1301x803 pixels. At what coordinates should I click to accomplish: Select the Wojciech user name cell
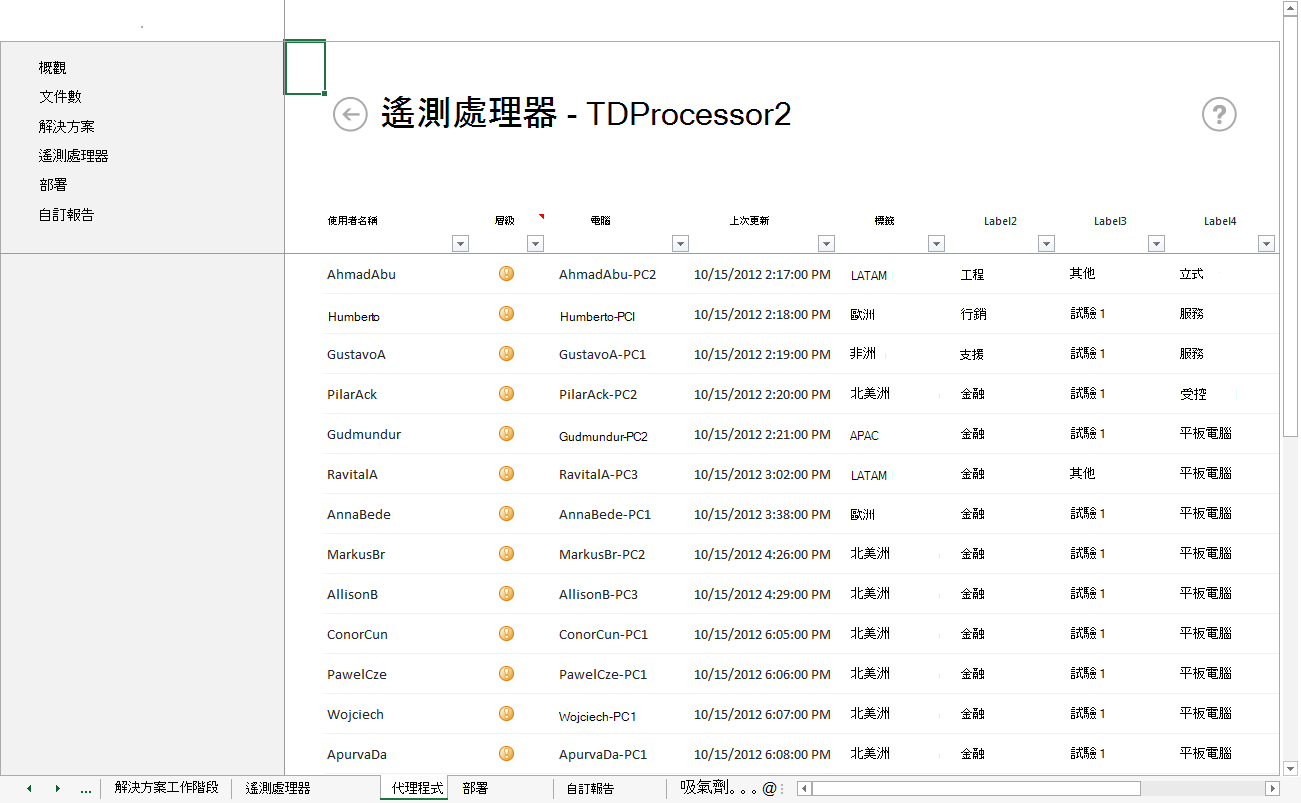(x=355, y=714)
